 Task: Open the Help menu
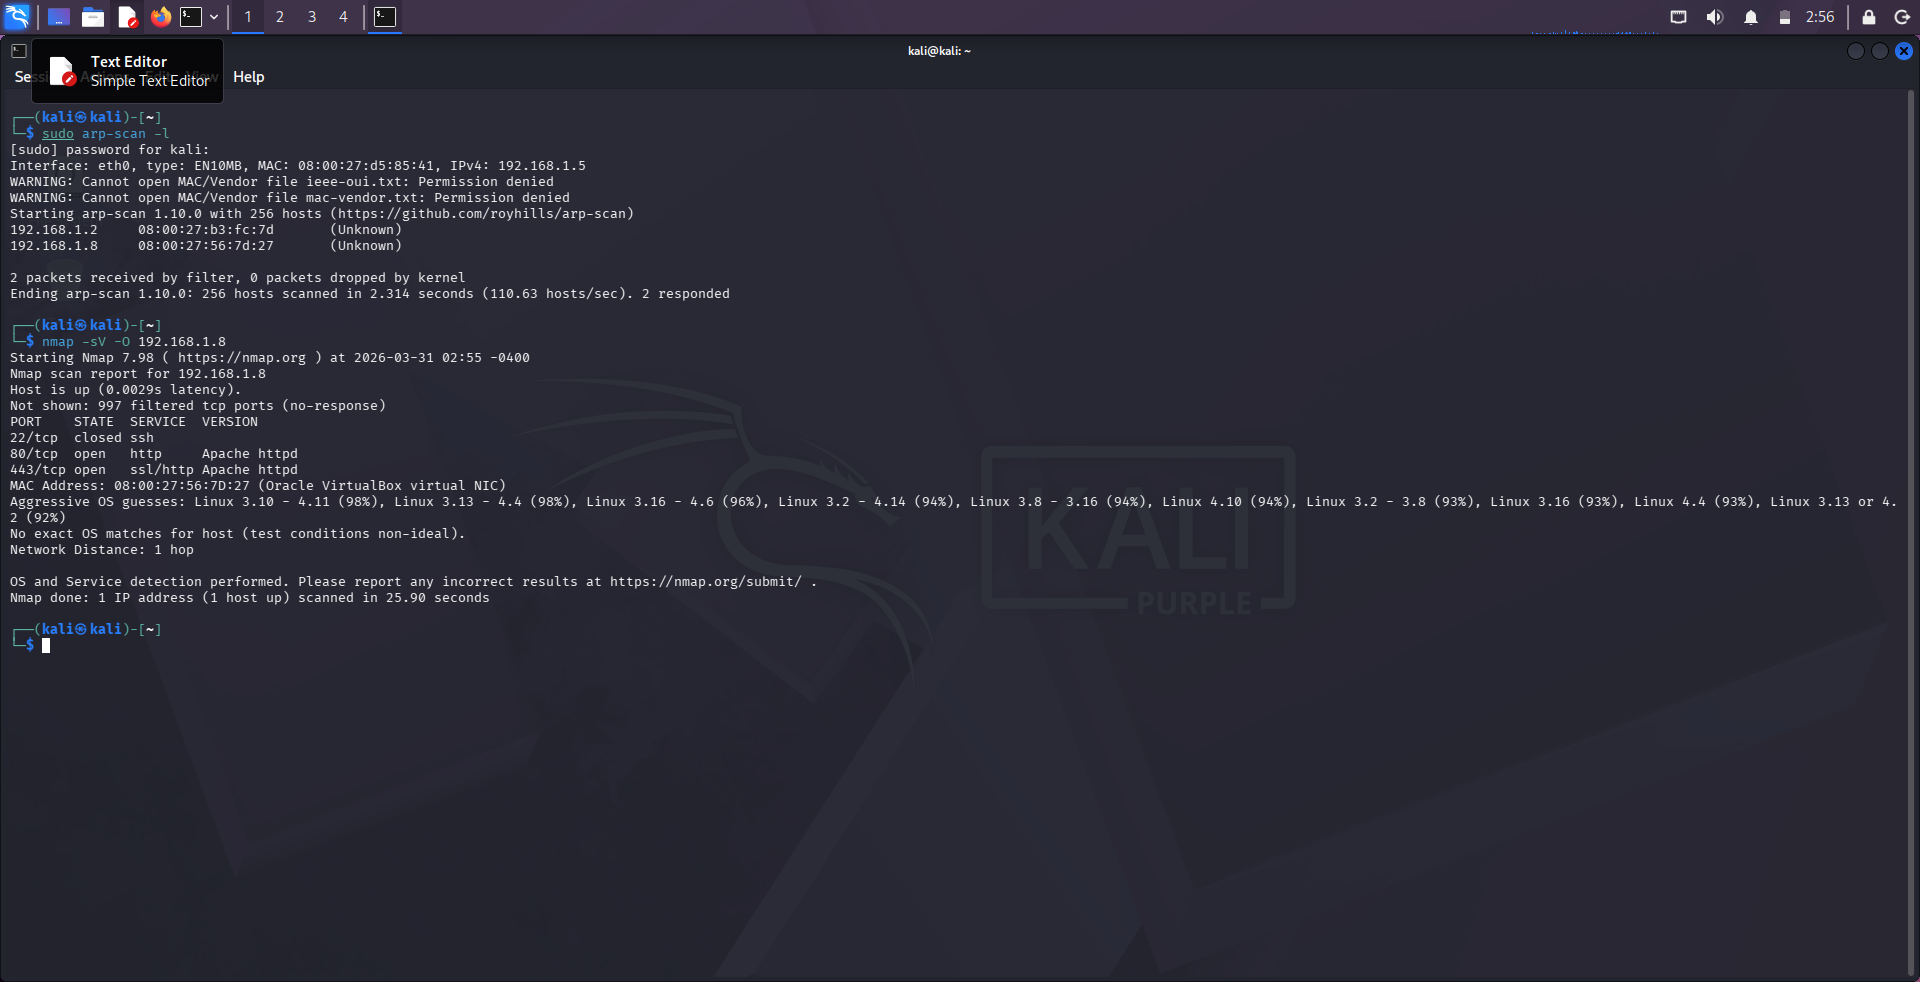(x=249, y=77)
